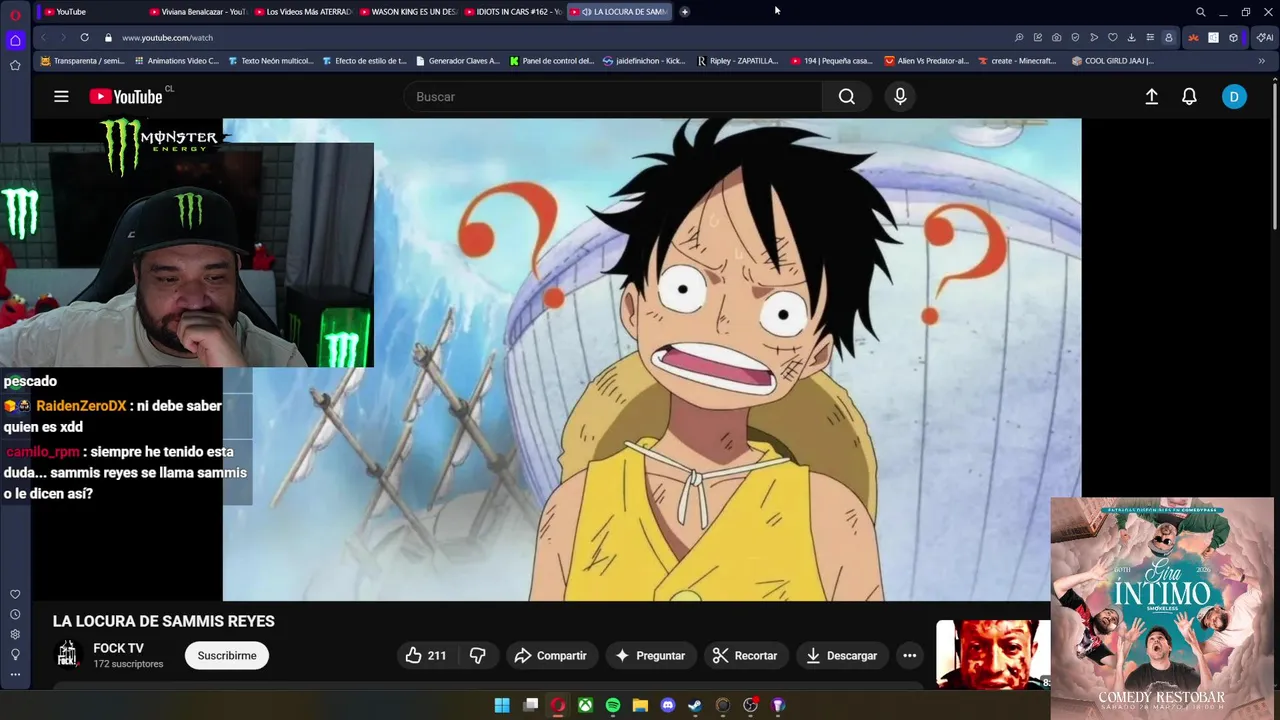The height and width of the screenshot is (720, 1280).
Task: Like the video with 211 likes
Action: (x=426, y=655)
